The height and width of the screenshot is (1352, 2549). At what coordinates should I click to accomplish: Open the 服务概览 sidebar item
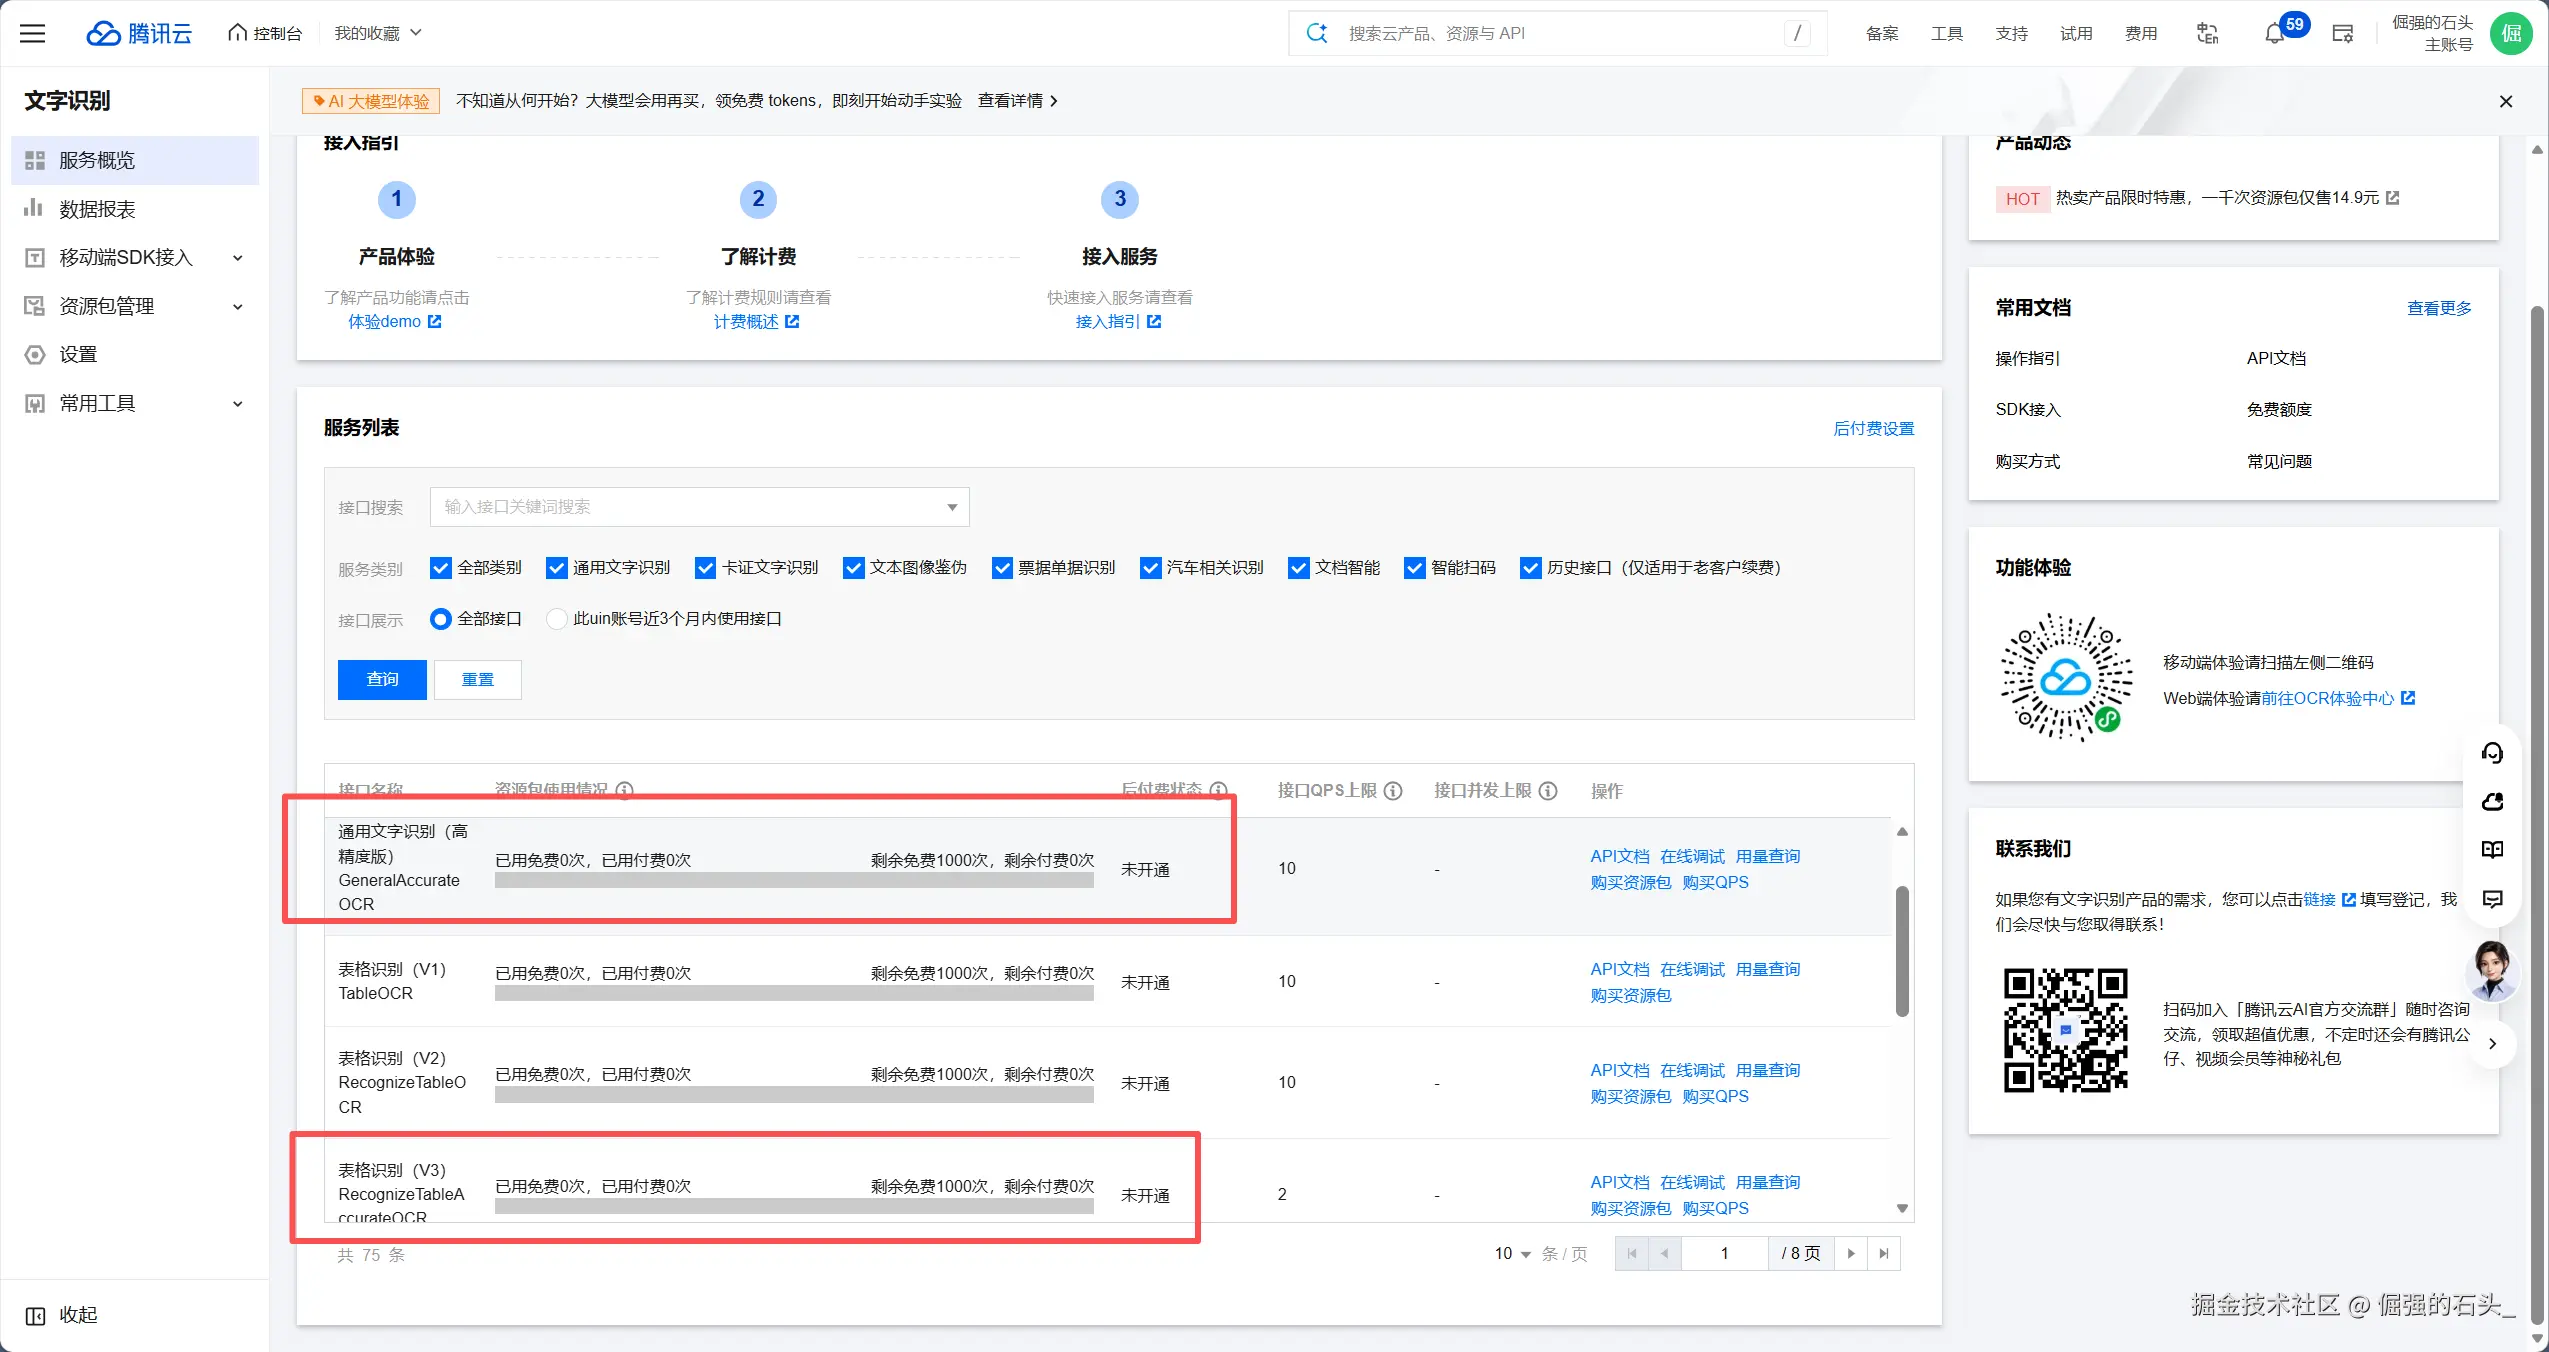135,161
